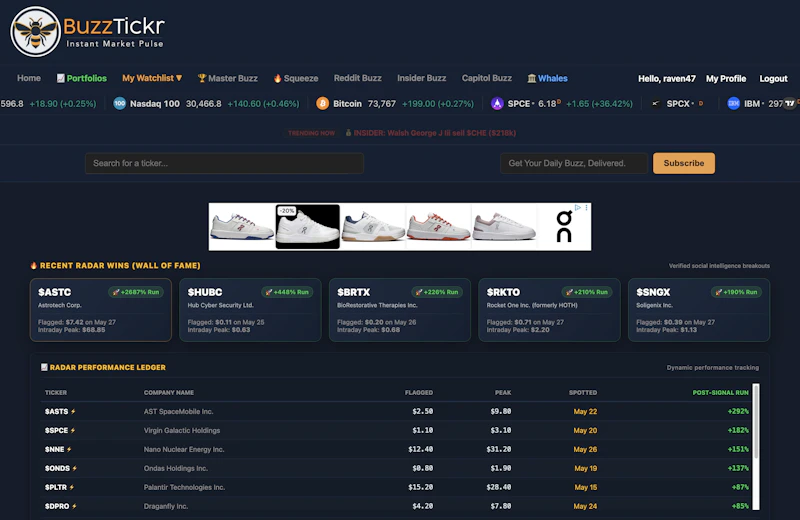Click the On brand logo in ad
The width and height of the screenshot is (800, 520).
(564, 226)
